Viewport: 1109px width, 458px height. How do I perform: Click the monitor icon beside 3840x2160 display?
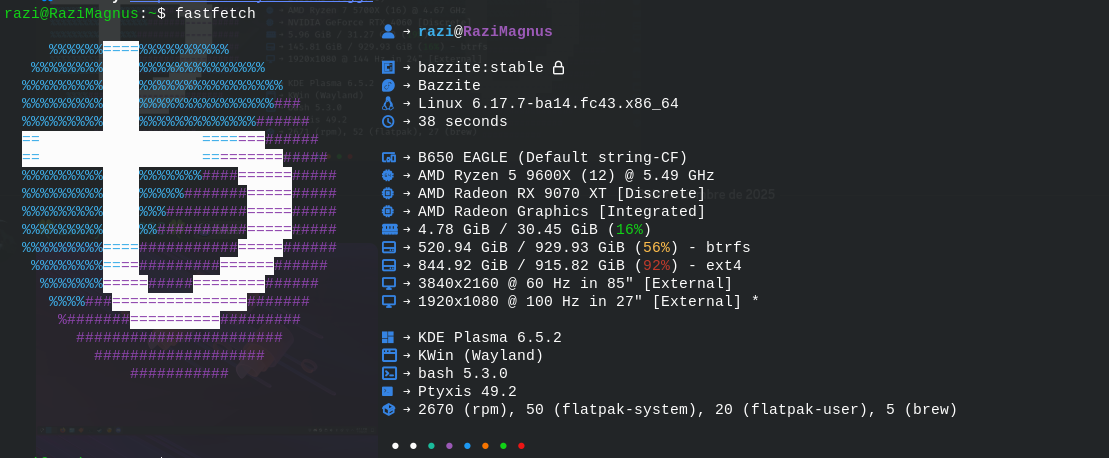(x=388, y=283)
